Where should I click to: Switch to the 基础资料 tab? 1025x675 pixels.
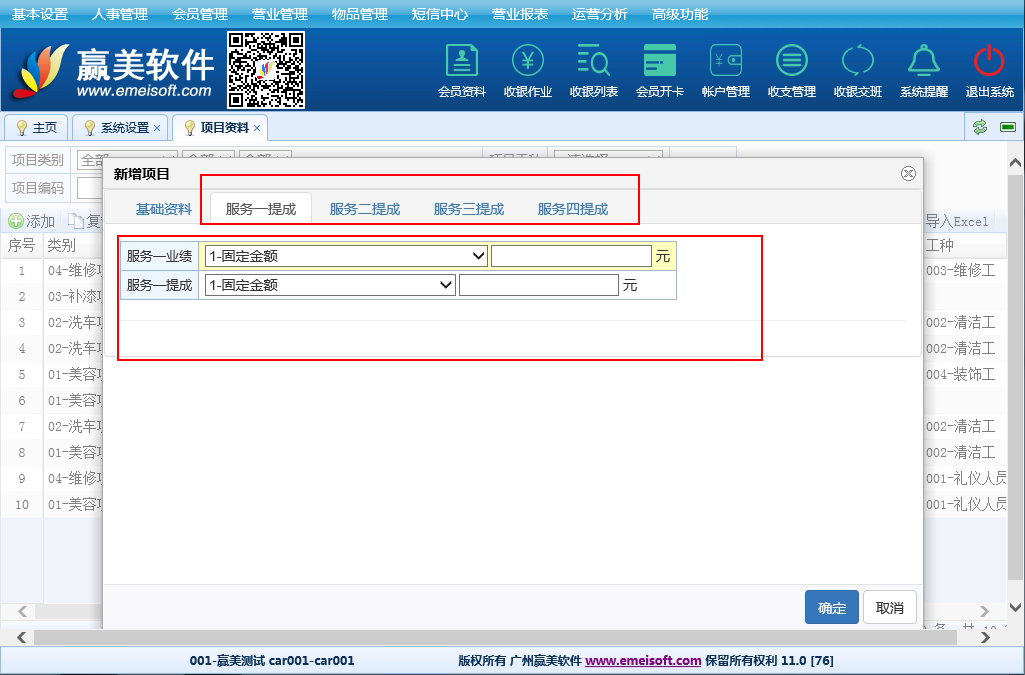pyautogui.click(x=164, y=209)
